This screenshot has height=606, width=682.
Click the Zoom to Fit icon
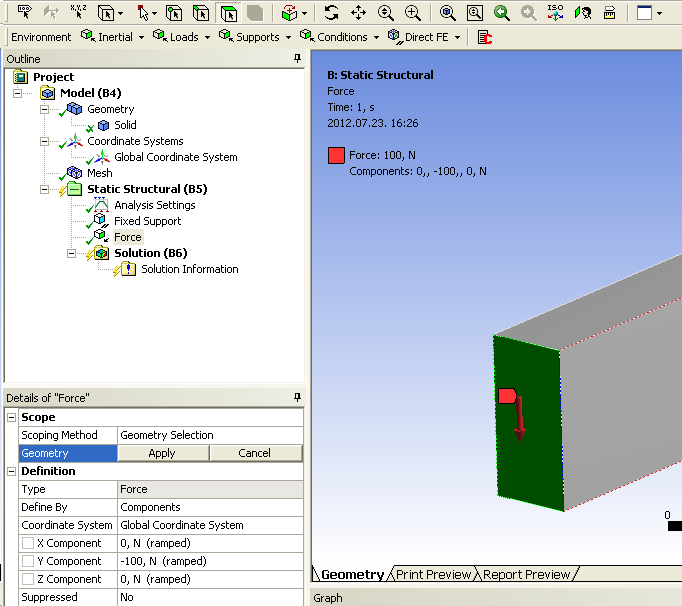coord(448,13)
